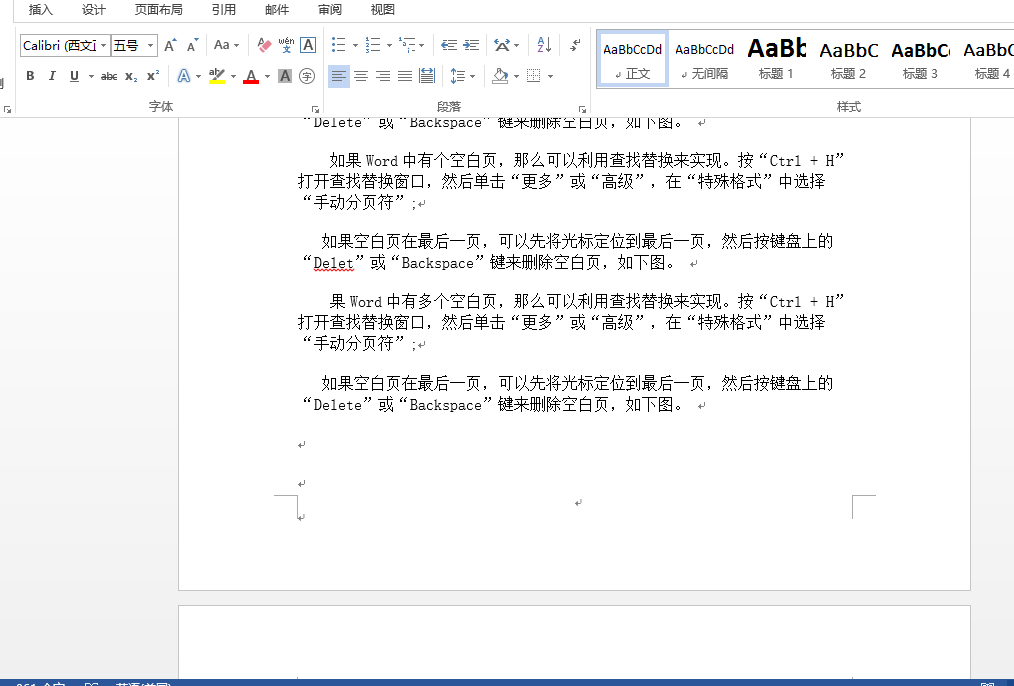Click the subscript icon

(x=131, y=76)
